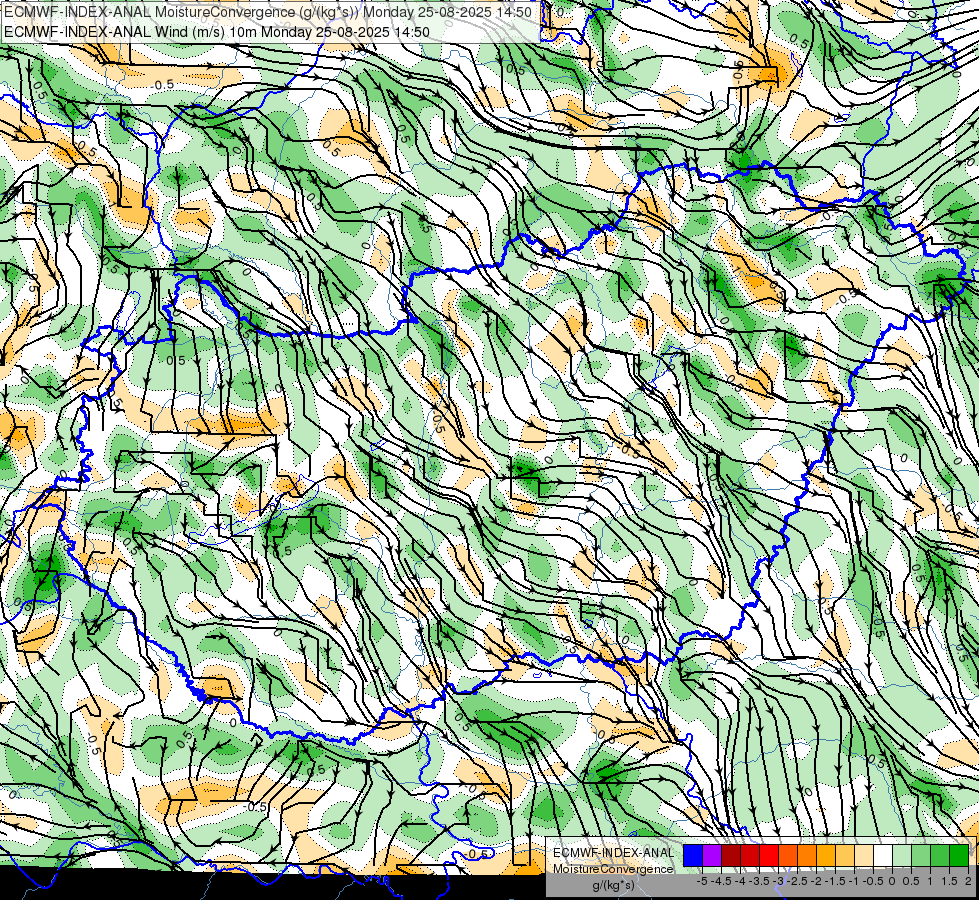Click the ECMWF-INDEX-ANAL legend label

(x=613, y=853)
